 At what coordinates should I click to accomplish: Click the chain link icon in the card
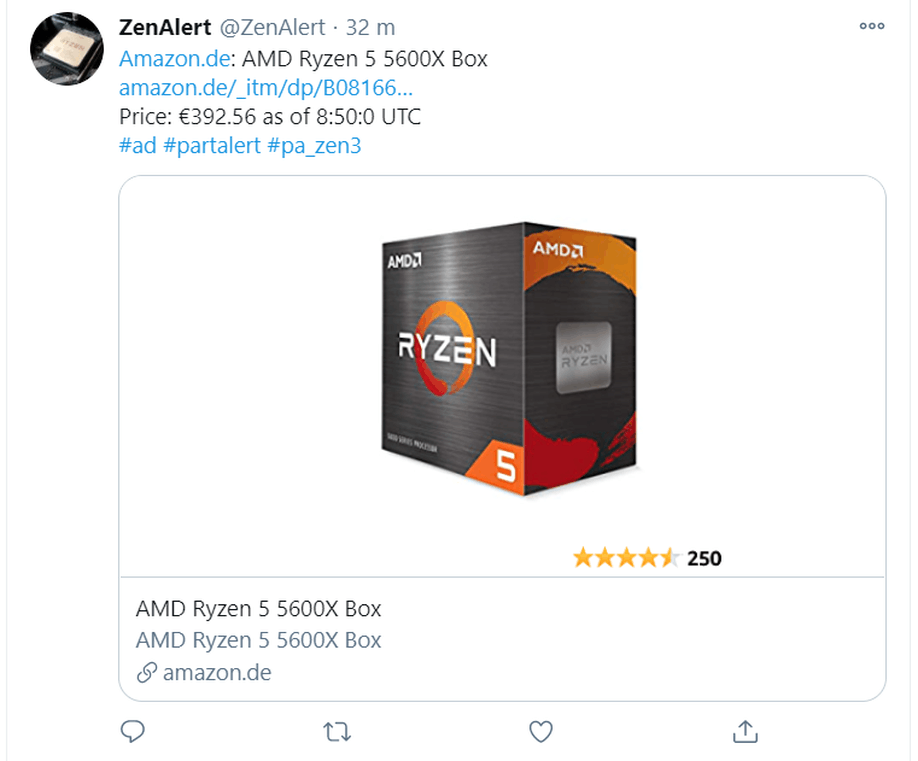point(146,673)
